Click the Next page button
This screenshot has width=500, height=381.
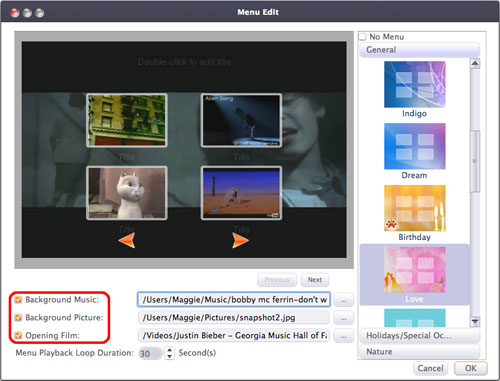click(315, 280)
